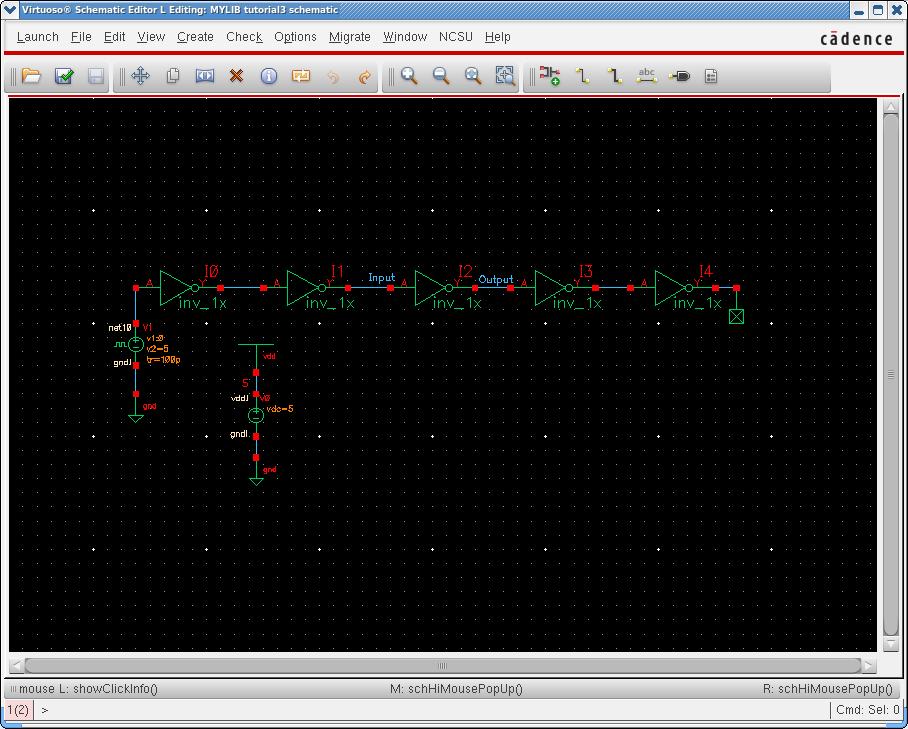Open the window menu arrow in title bar
Viewport: 908px width, 729px height.
[x=10, y=10]
